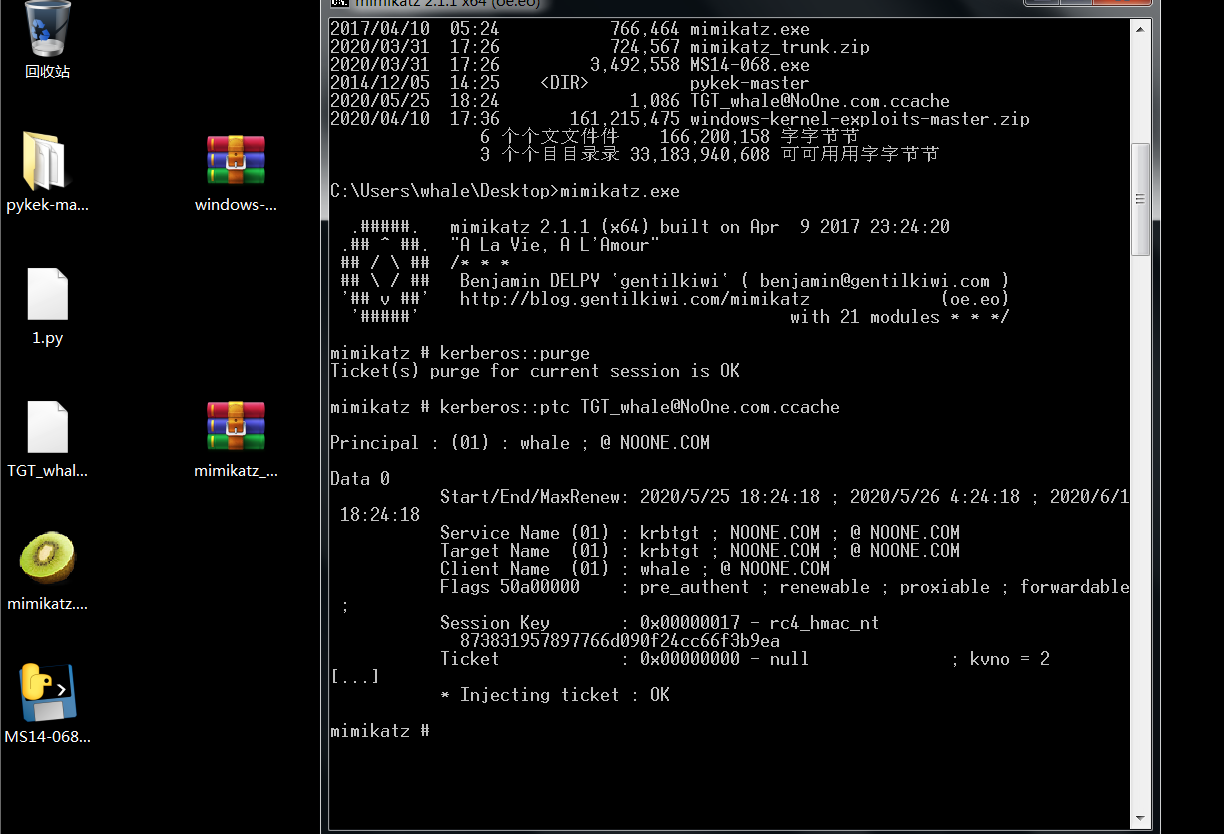
Task: Select the 1.py file icon
Action: pyautogui.click(x=47, y=306)
